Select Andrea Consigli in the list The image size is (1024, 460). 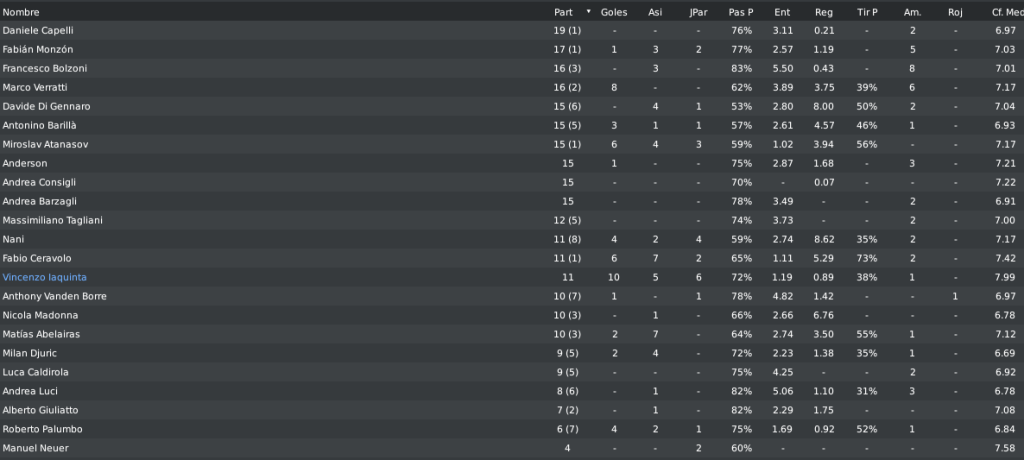click(x=512, y=182)
